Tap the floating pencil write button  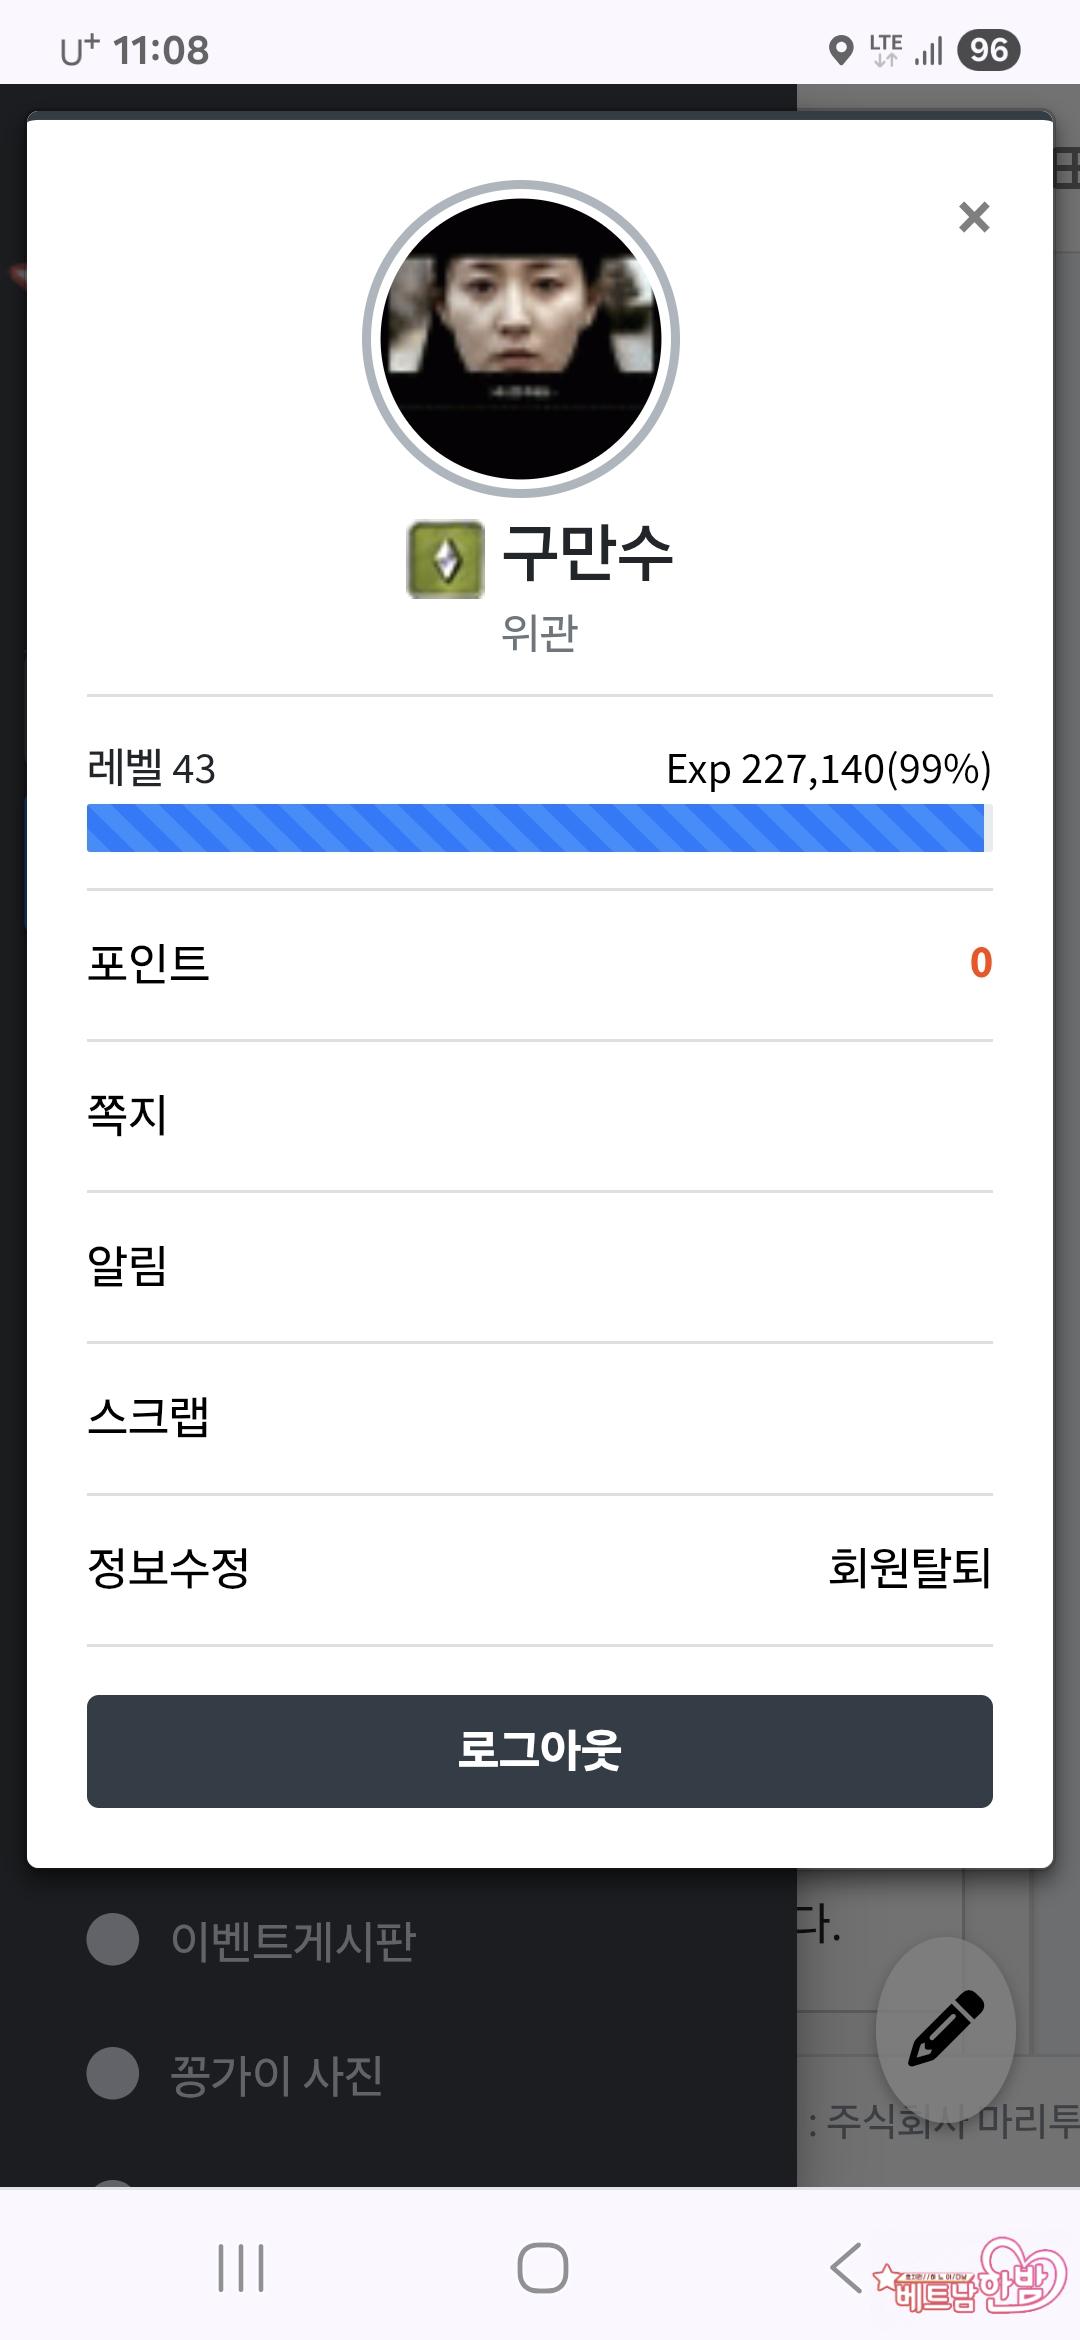click(945, 2029)
